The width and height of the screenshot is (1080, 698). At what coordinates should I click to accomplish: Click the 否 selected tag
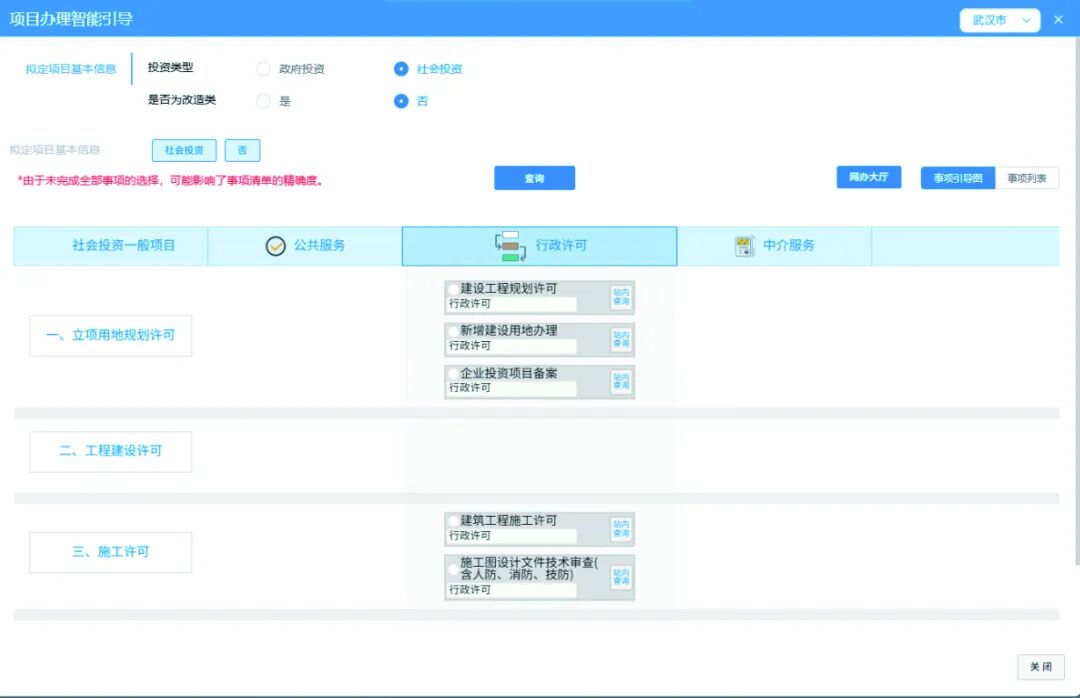coord(242,150)
